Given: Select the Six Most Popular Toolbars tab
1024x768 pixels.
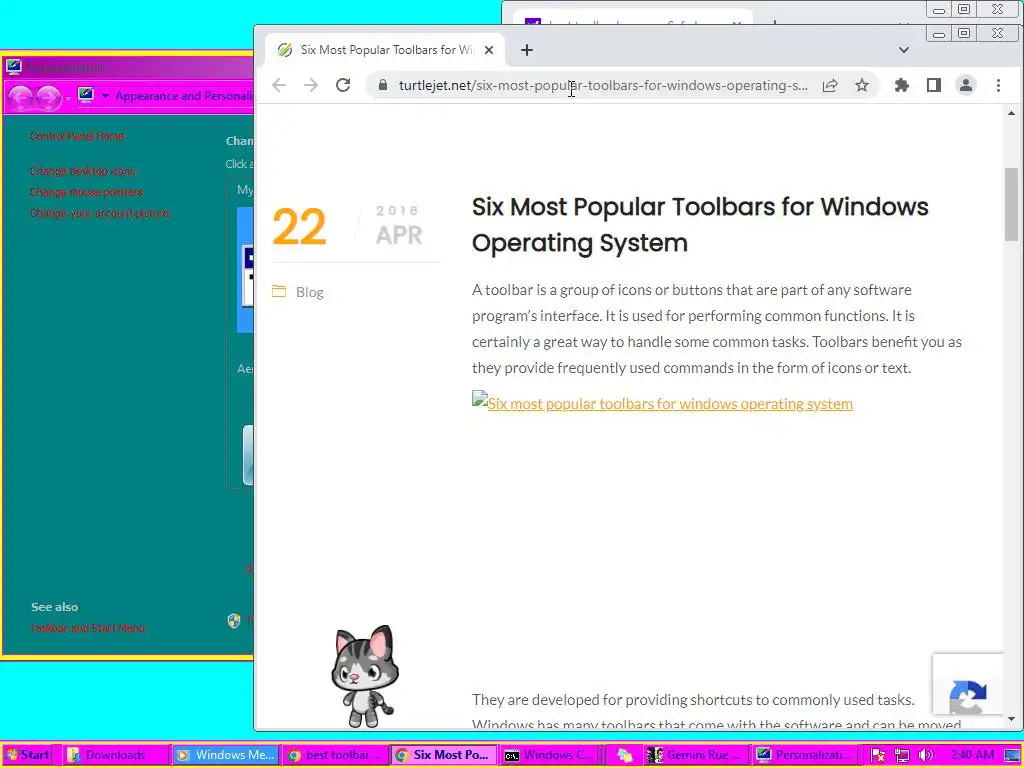Looking at the screenshot, I should pyautogui.click(x=385, y=50).
